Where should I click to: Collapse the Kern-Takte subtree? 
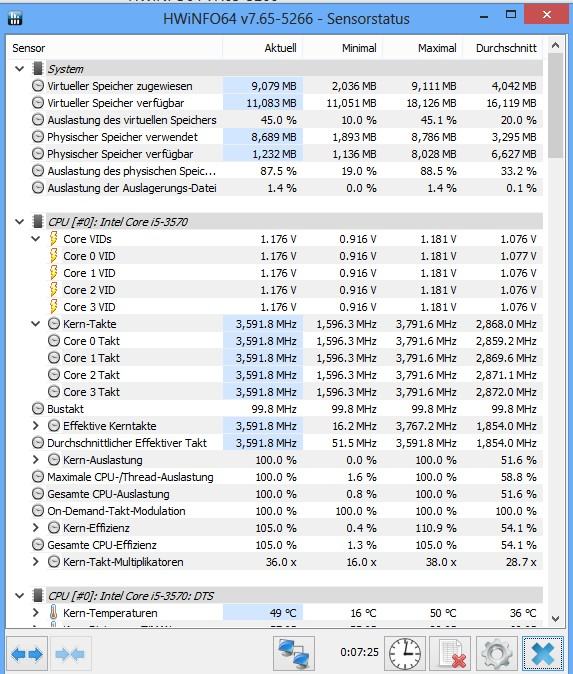tap(36, 324)
